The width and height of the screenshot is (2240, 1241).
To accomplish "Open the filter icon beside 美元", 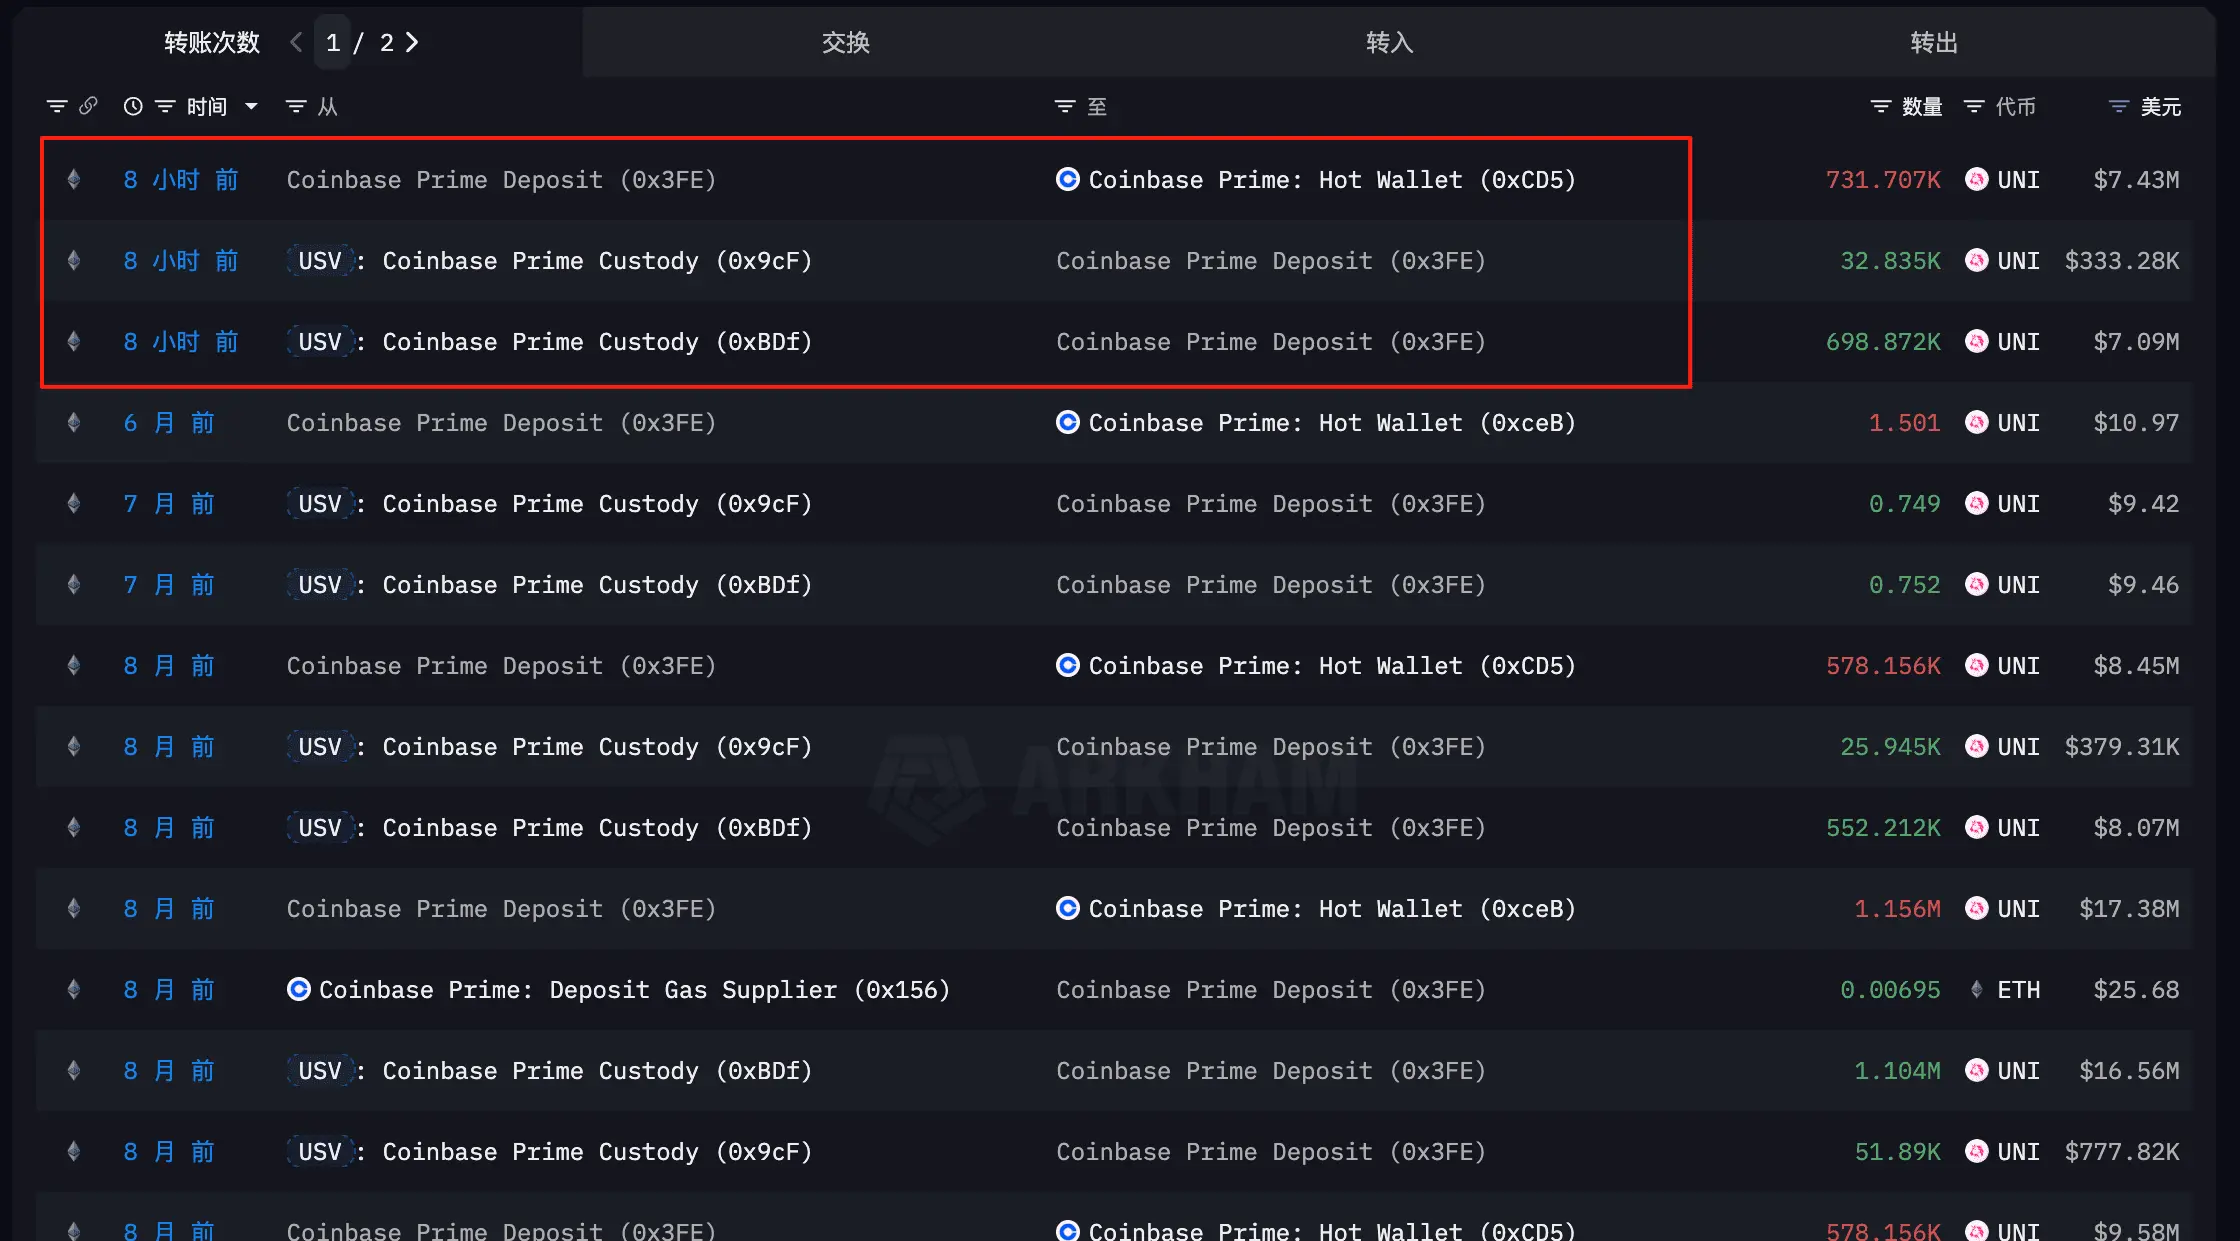I will [x=2119, y=106].
